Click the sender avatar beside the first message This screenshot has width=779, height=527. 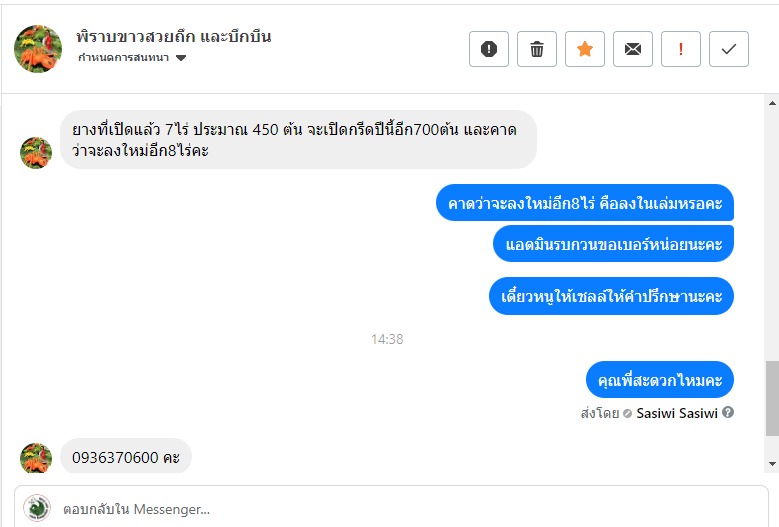coord(36,152)
